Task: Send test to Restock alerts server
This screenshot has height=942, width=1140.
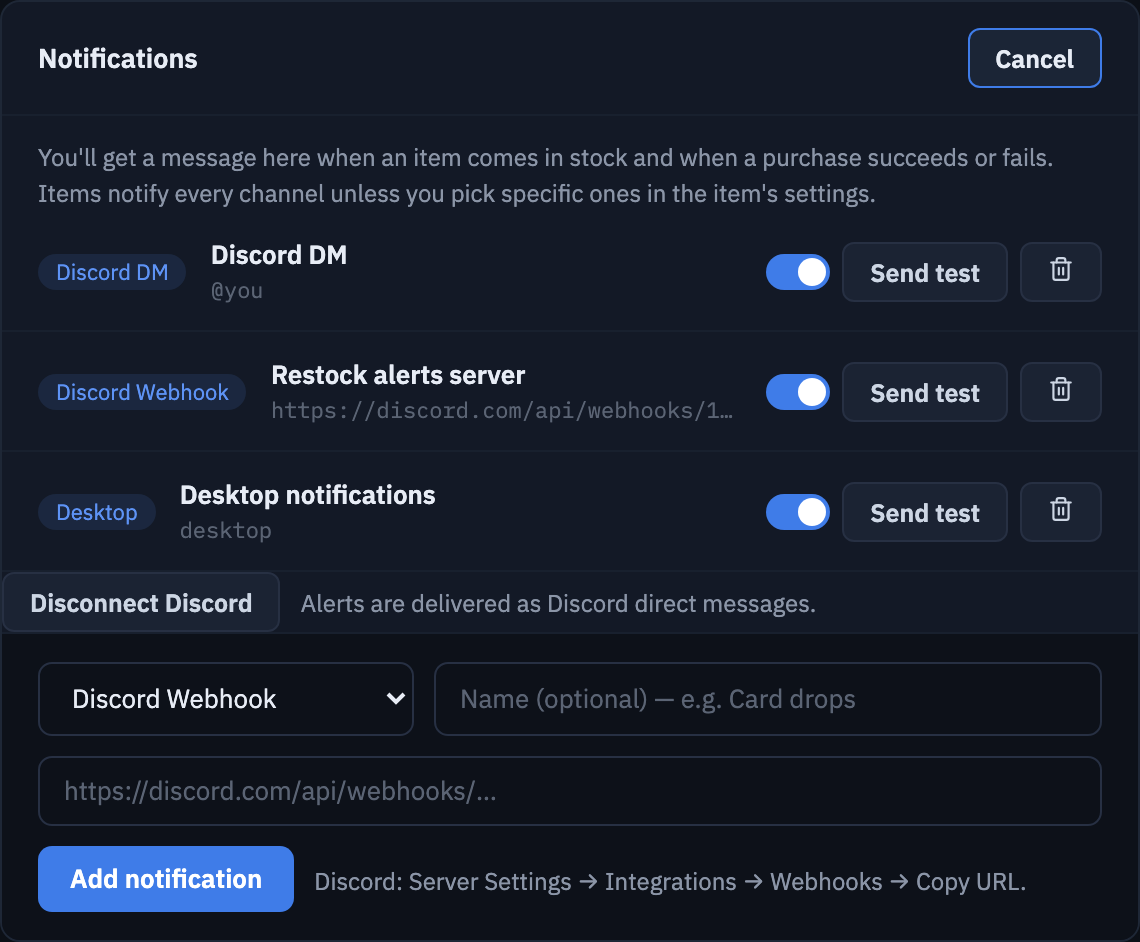Action: point(925,392)
